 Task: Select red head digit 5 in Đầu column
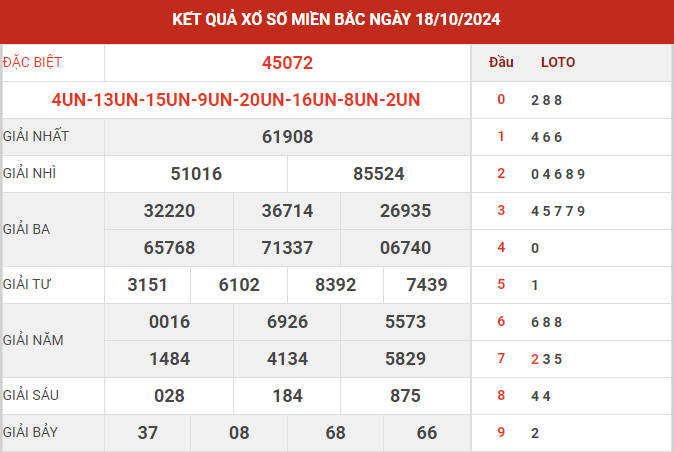click(501, 284)
